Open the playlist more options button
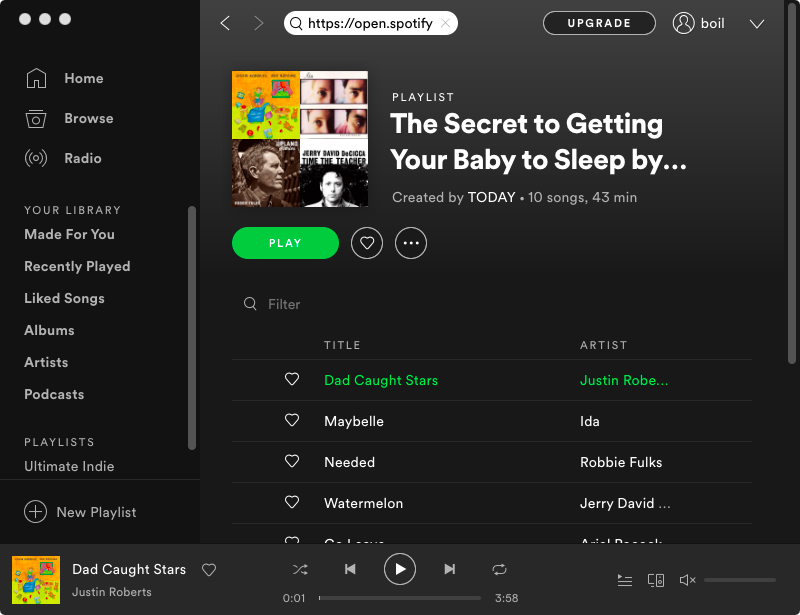 pyautogui.click(x=411, y=243)
